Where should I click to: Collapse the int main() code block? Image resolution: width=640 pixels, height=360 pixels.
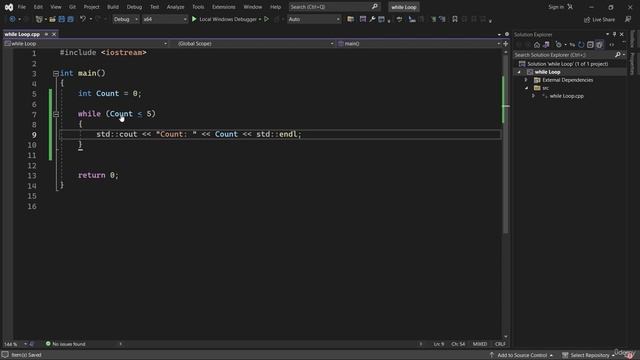tap(56, 73)
